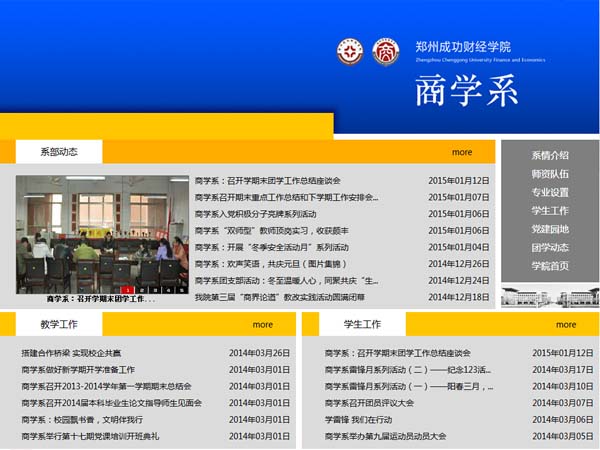Open the 商学系入党积极分子亮牌系列活动 article

(x=269, y=214)
